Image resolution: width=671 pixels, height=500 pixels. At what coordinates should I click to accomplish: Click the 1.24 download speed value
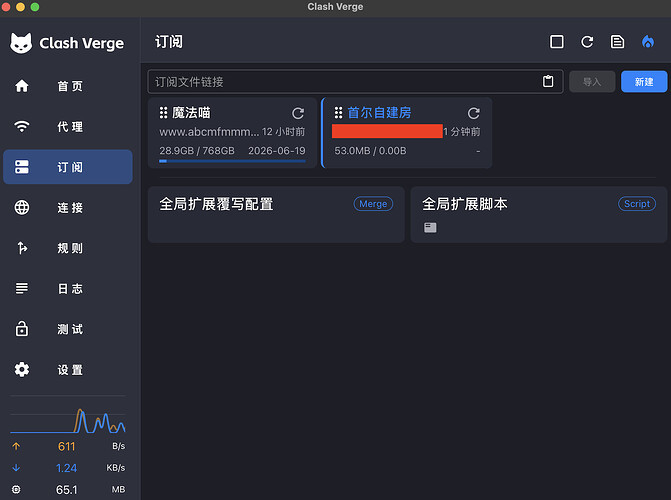(x=66, y=468)
